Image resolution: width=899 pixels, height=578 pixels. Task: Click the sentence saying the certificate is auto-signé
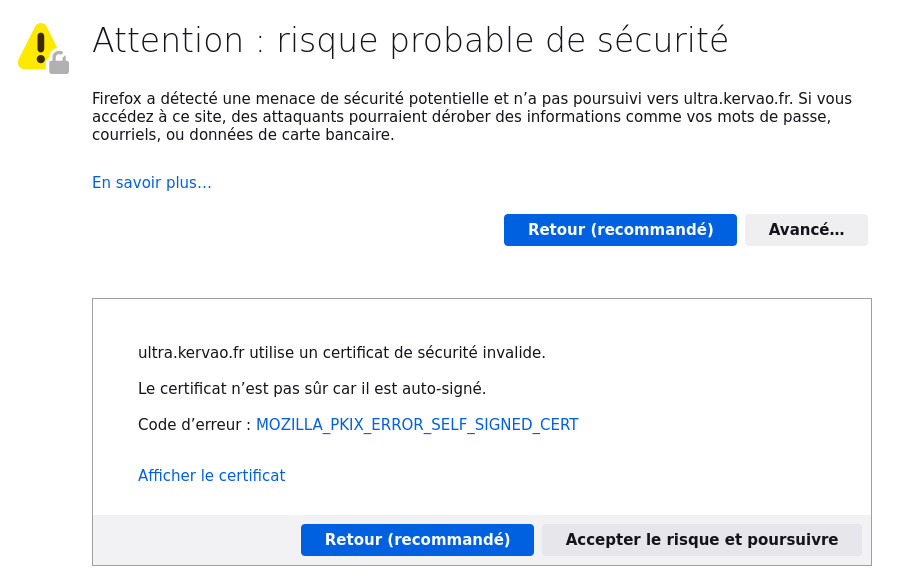312,388
